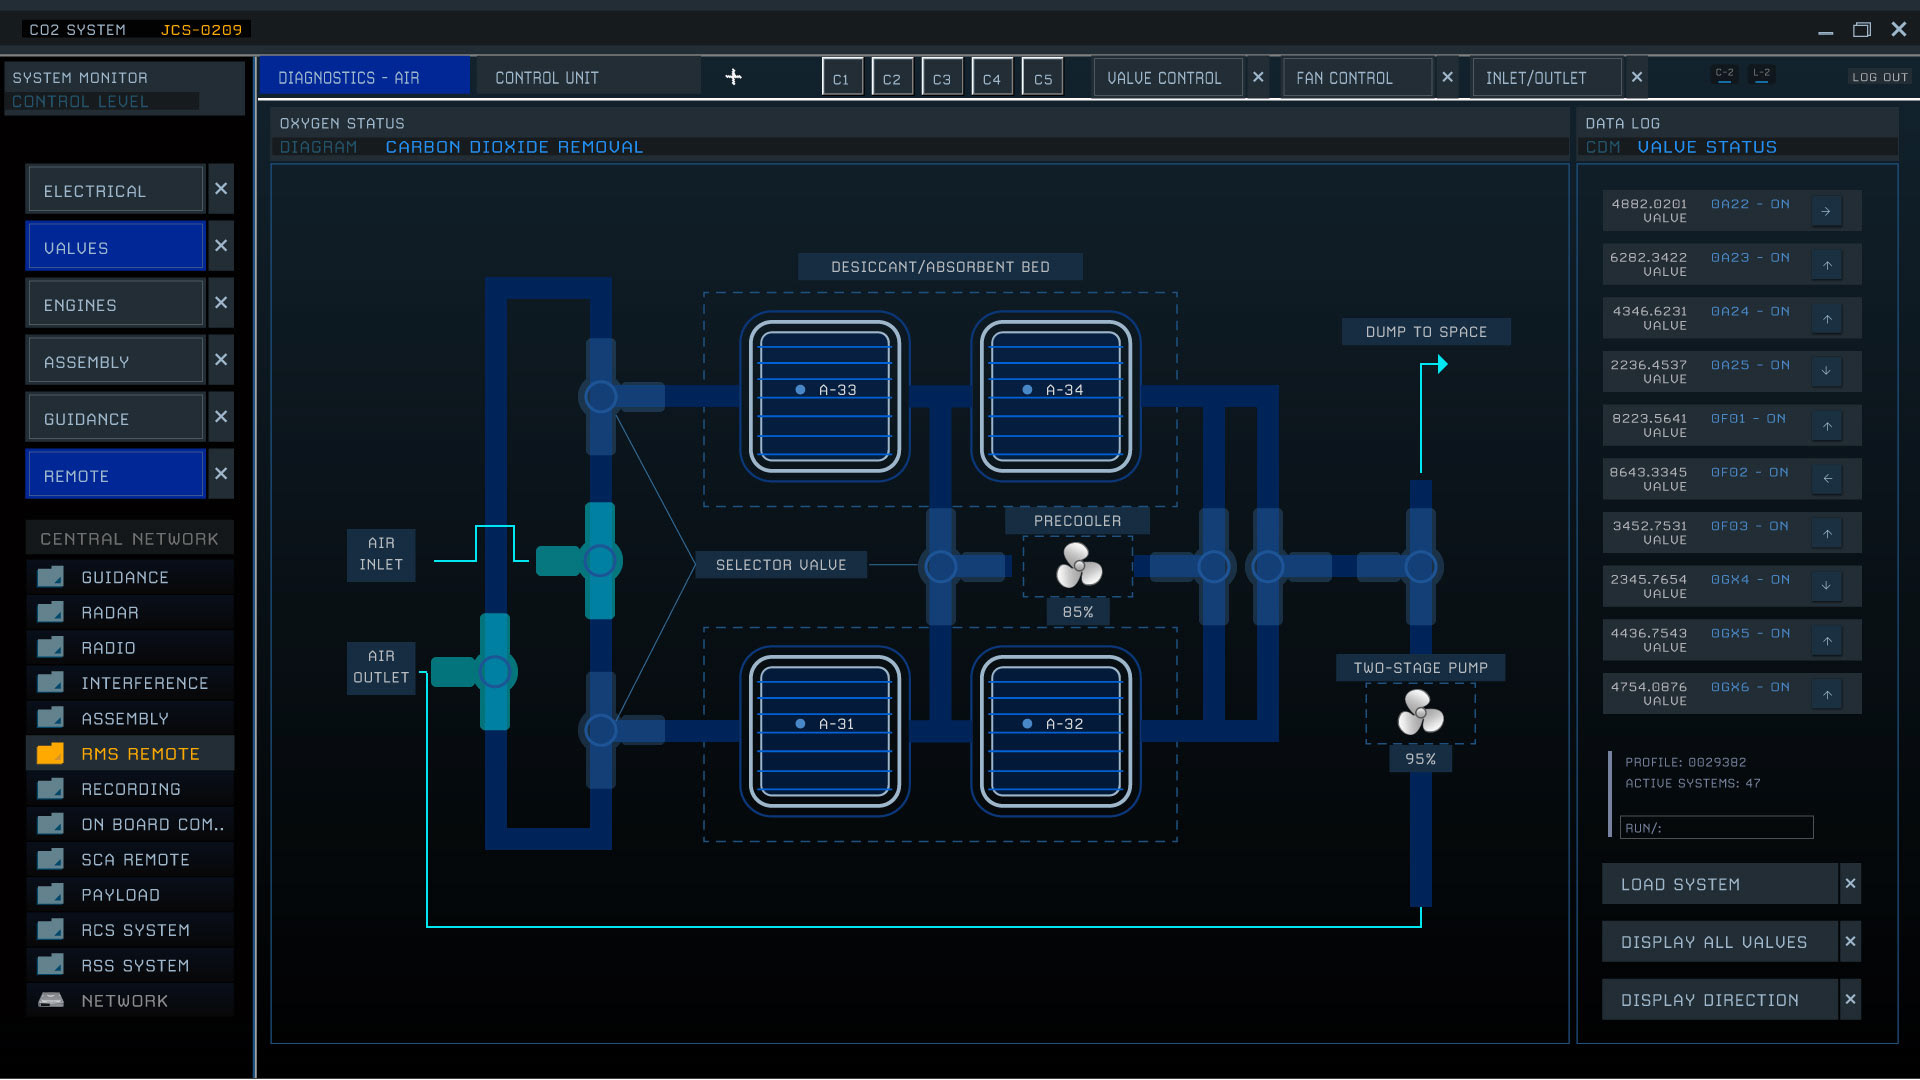Screen dimensions: 1920x1080
Task: Select the C3 channel button
Action: coord(941,78)
